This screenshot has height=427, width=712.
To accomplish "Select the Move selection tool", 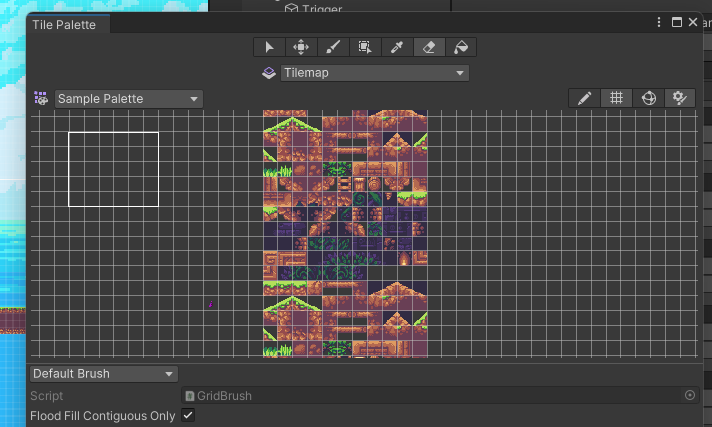I will (x=301, y=47).
